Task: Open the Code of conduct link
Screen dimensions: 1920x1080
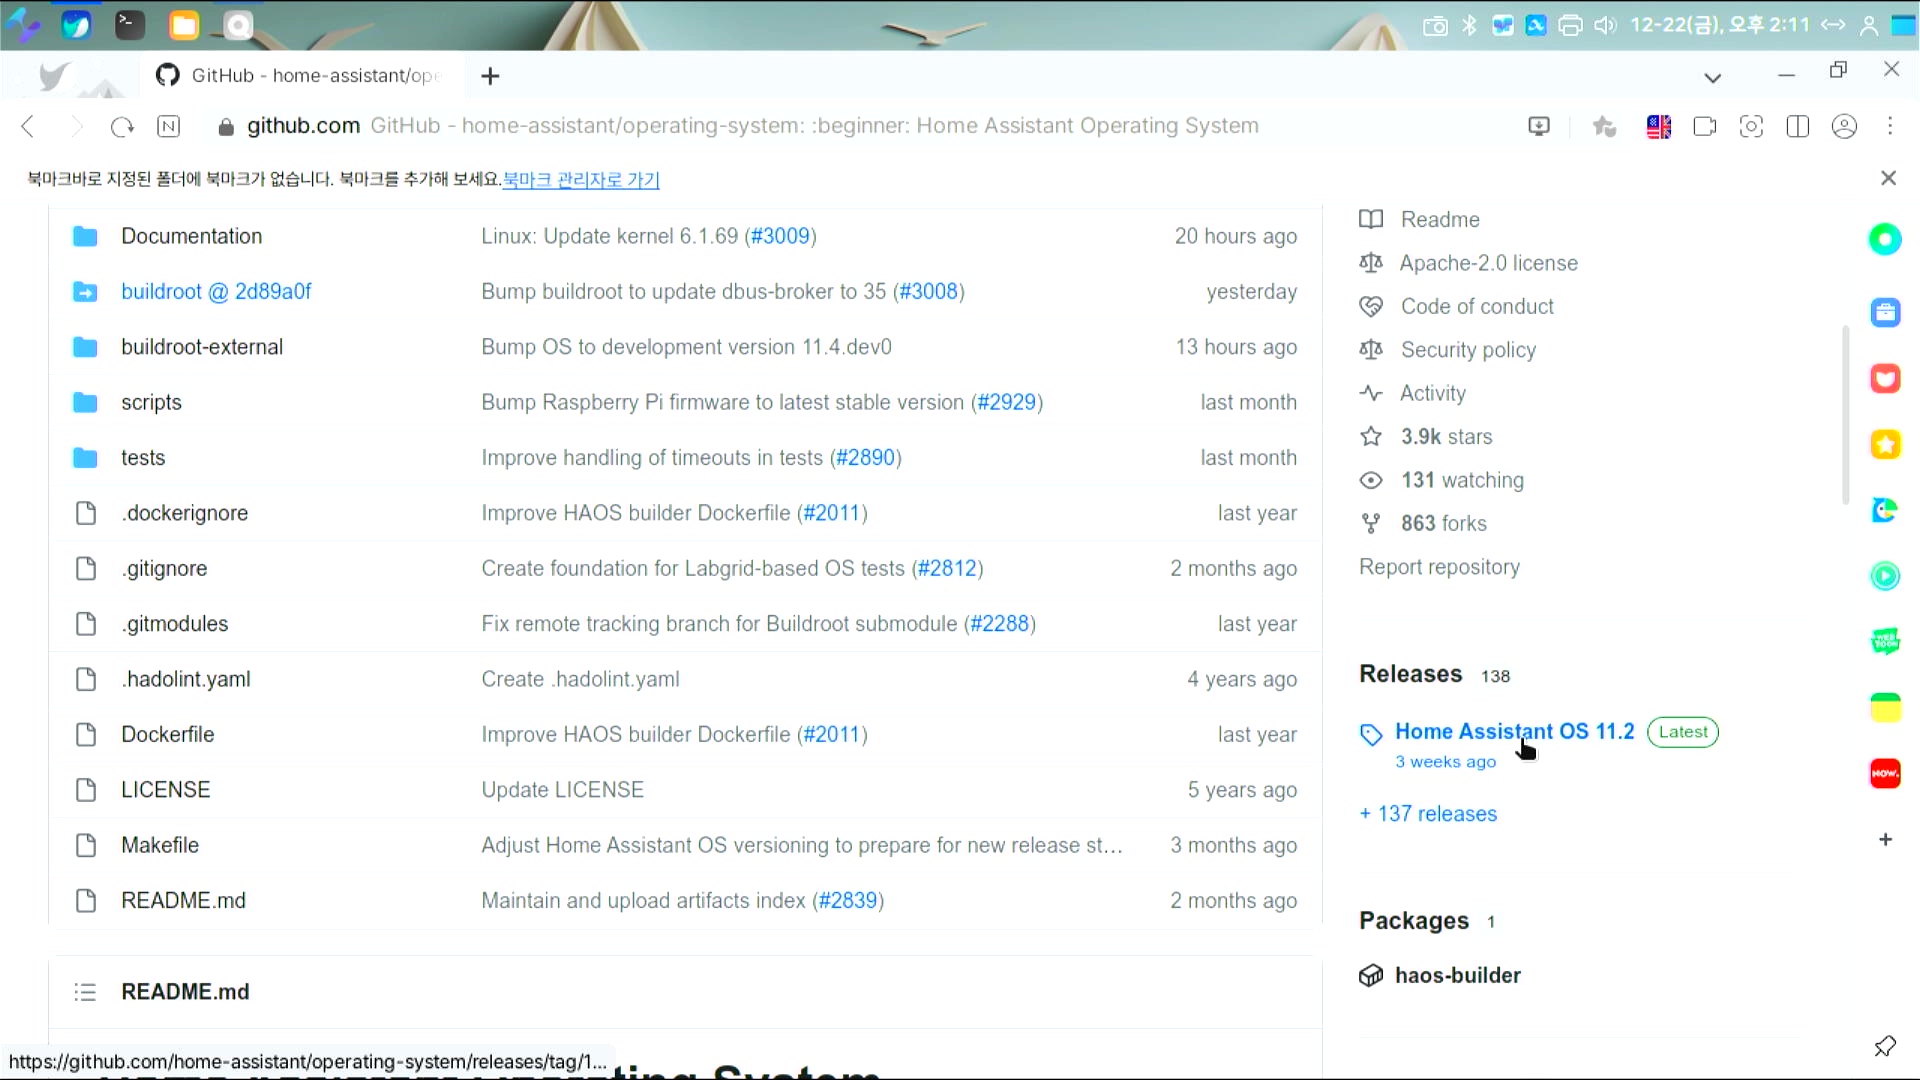Action: tap(1476, 306)
